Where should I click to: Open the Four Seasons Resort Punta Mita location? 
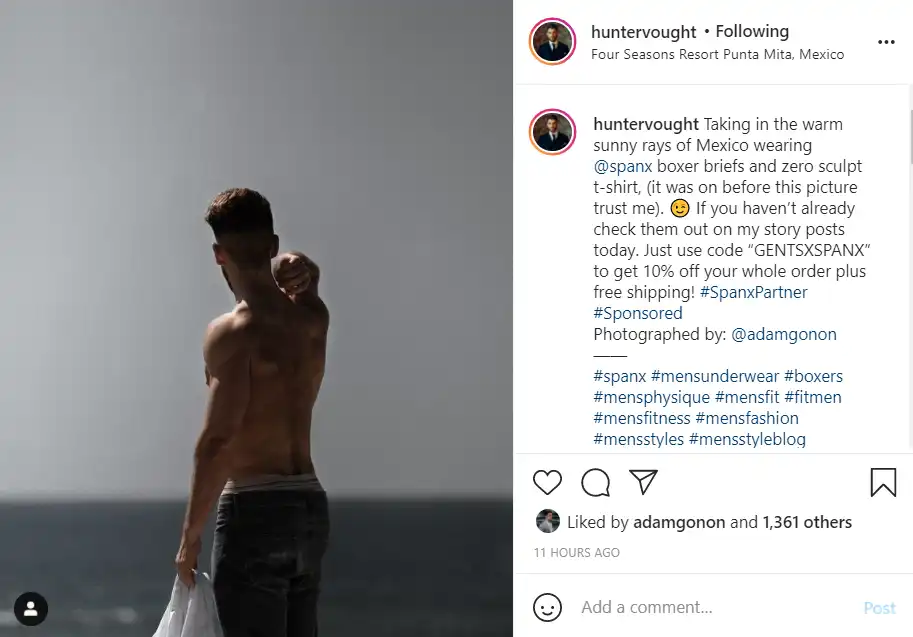717,54
